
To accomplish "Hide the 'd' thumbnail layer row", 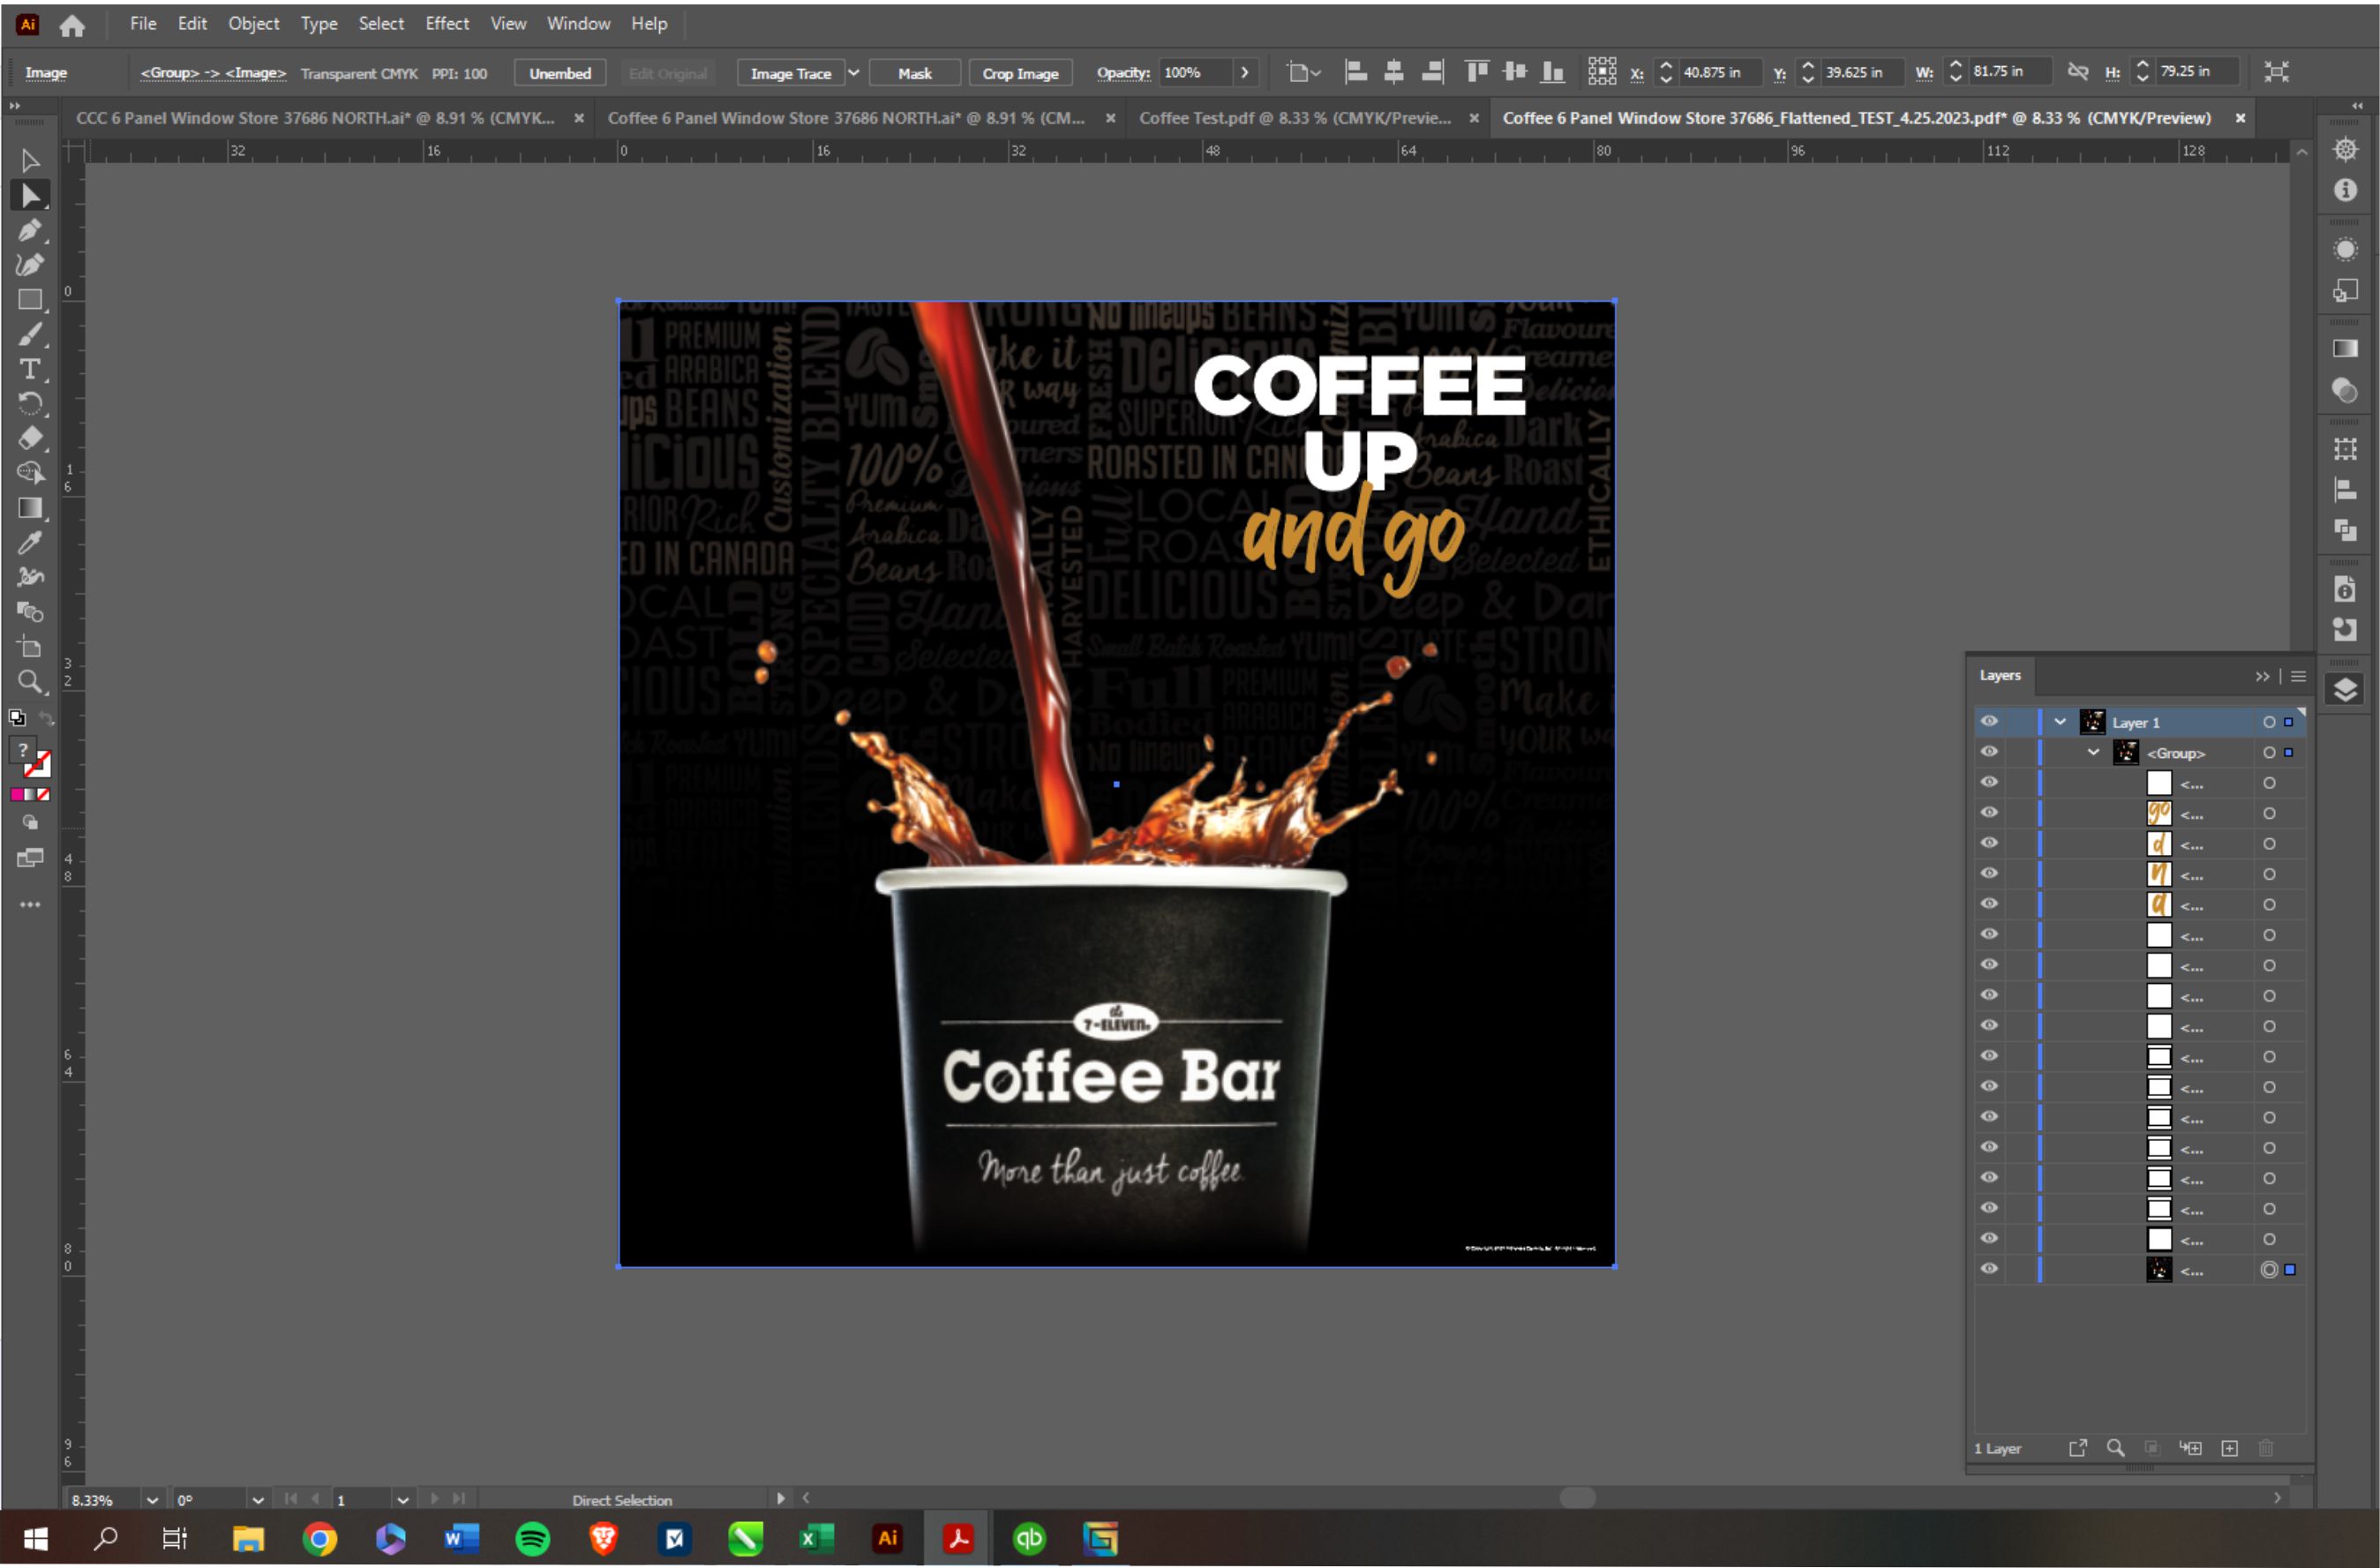I will (x=1989, y=843).
